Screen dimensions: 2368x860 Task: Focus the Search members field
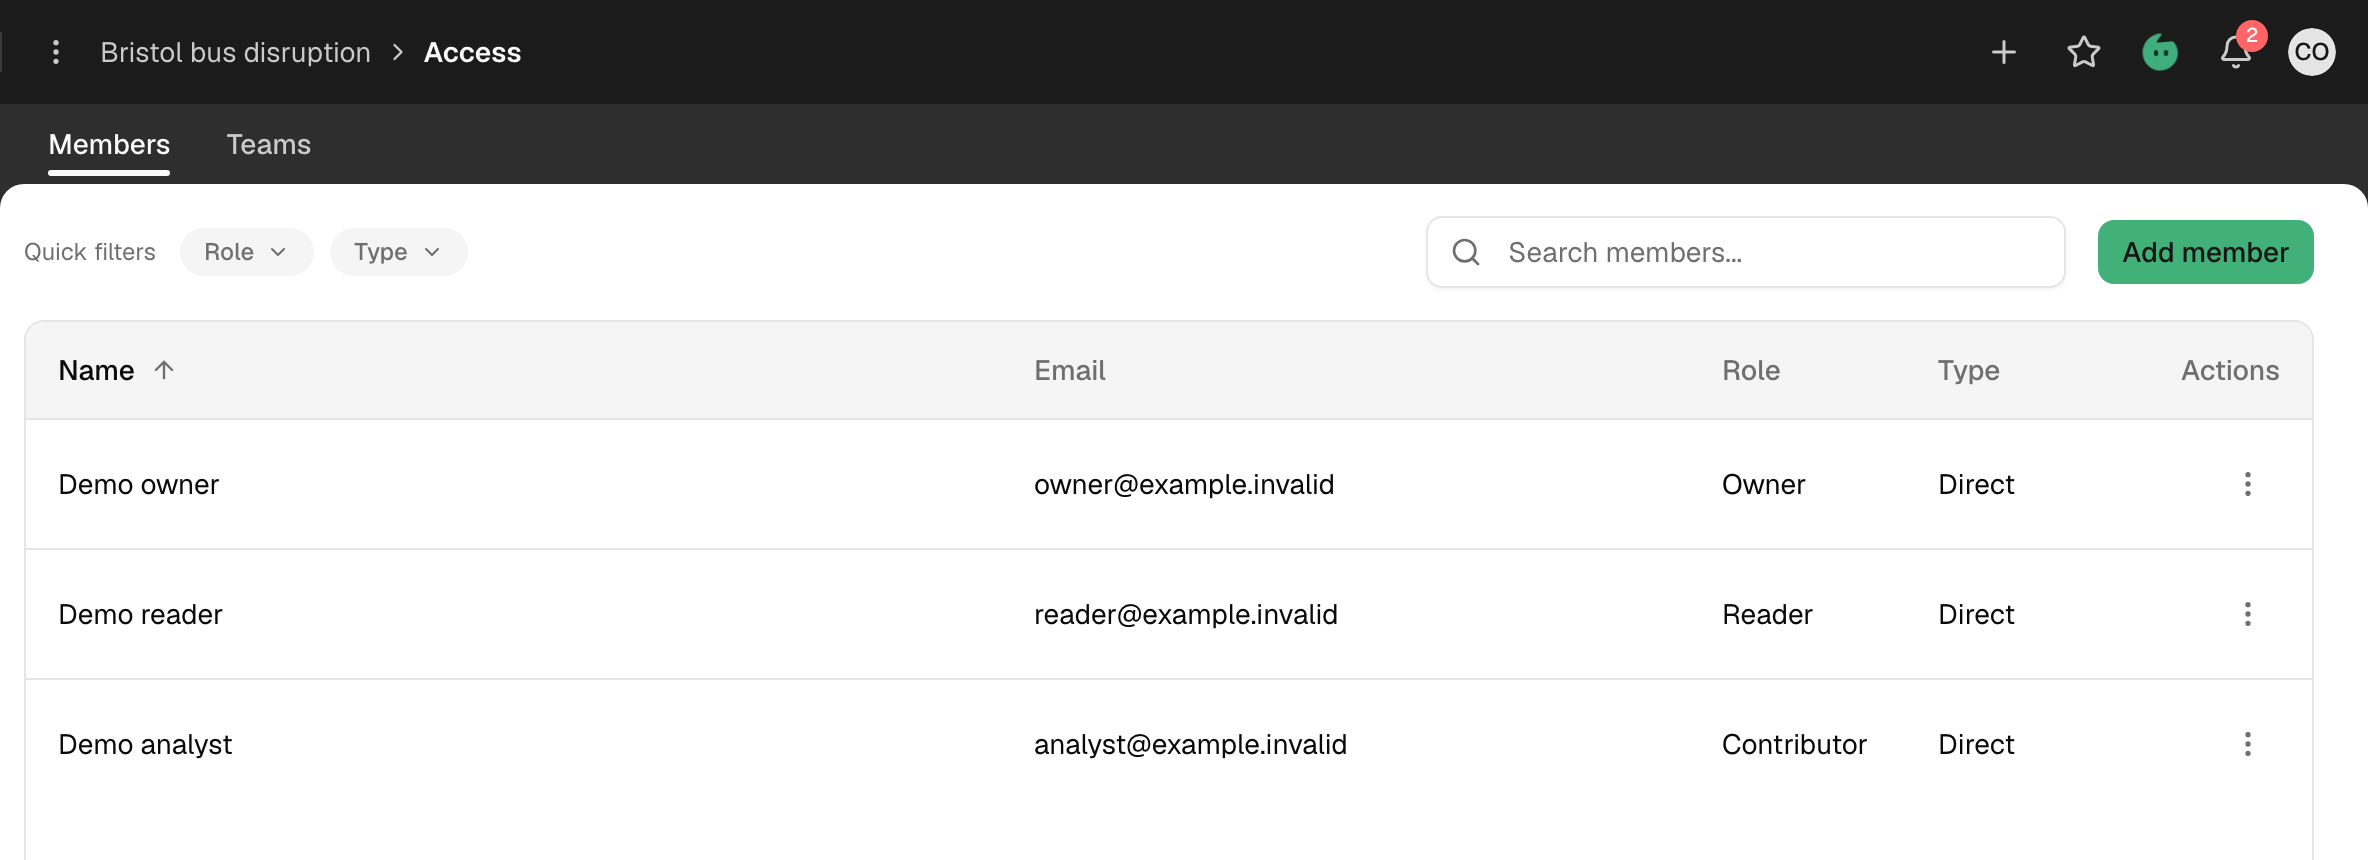(x=1746, y=252)
